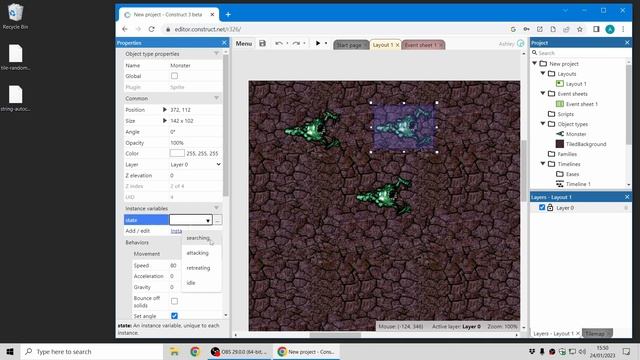Image resolution: width=640 pixels, height=360 pixels.
Task: Open the Instance variables link
Action: point(176,231)
